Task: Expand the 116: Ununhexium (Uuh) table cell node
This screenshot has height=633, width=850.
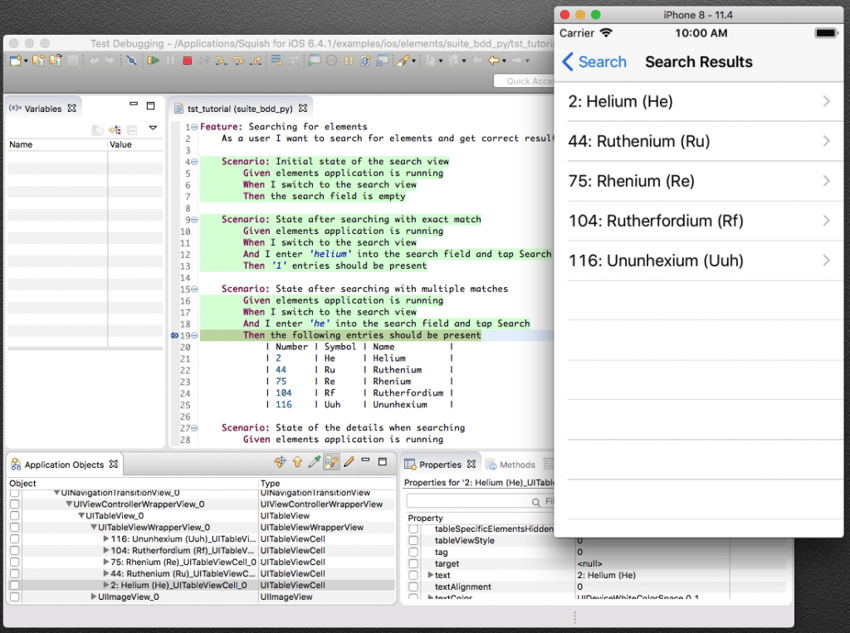Action: 106,539
